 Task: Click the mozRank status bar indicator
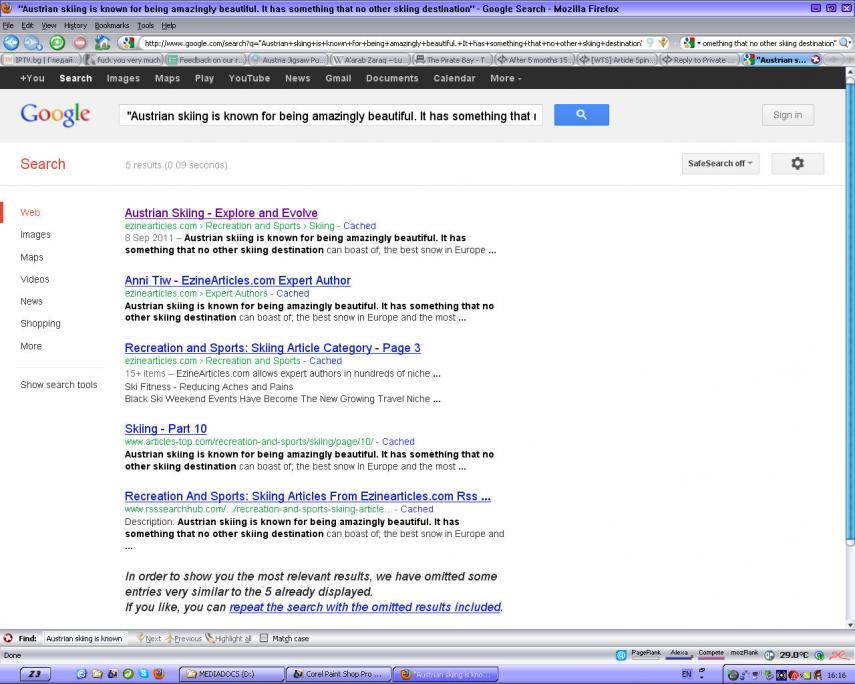tap(744, 654)
